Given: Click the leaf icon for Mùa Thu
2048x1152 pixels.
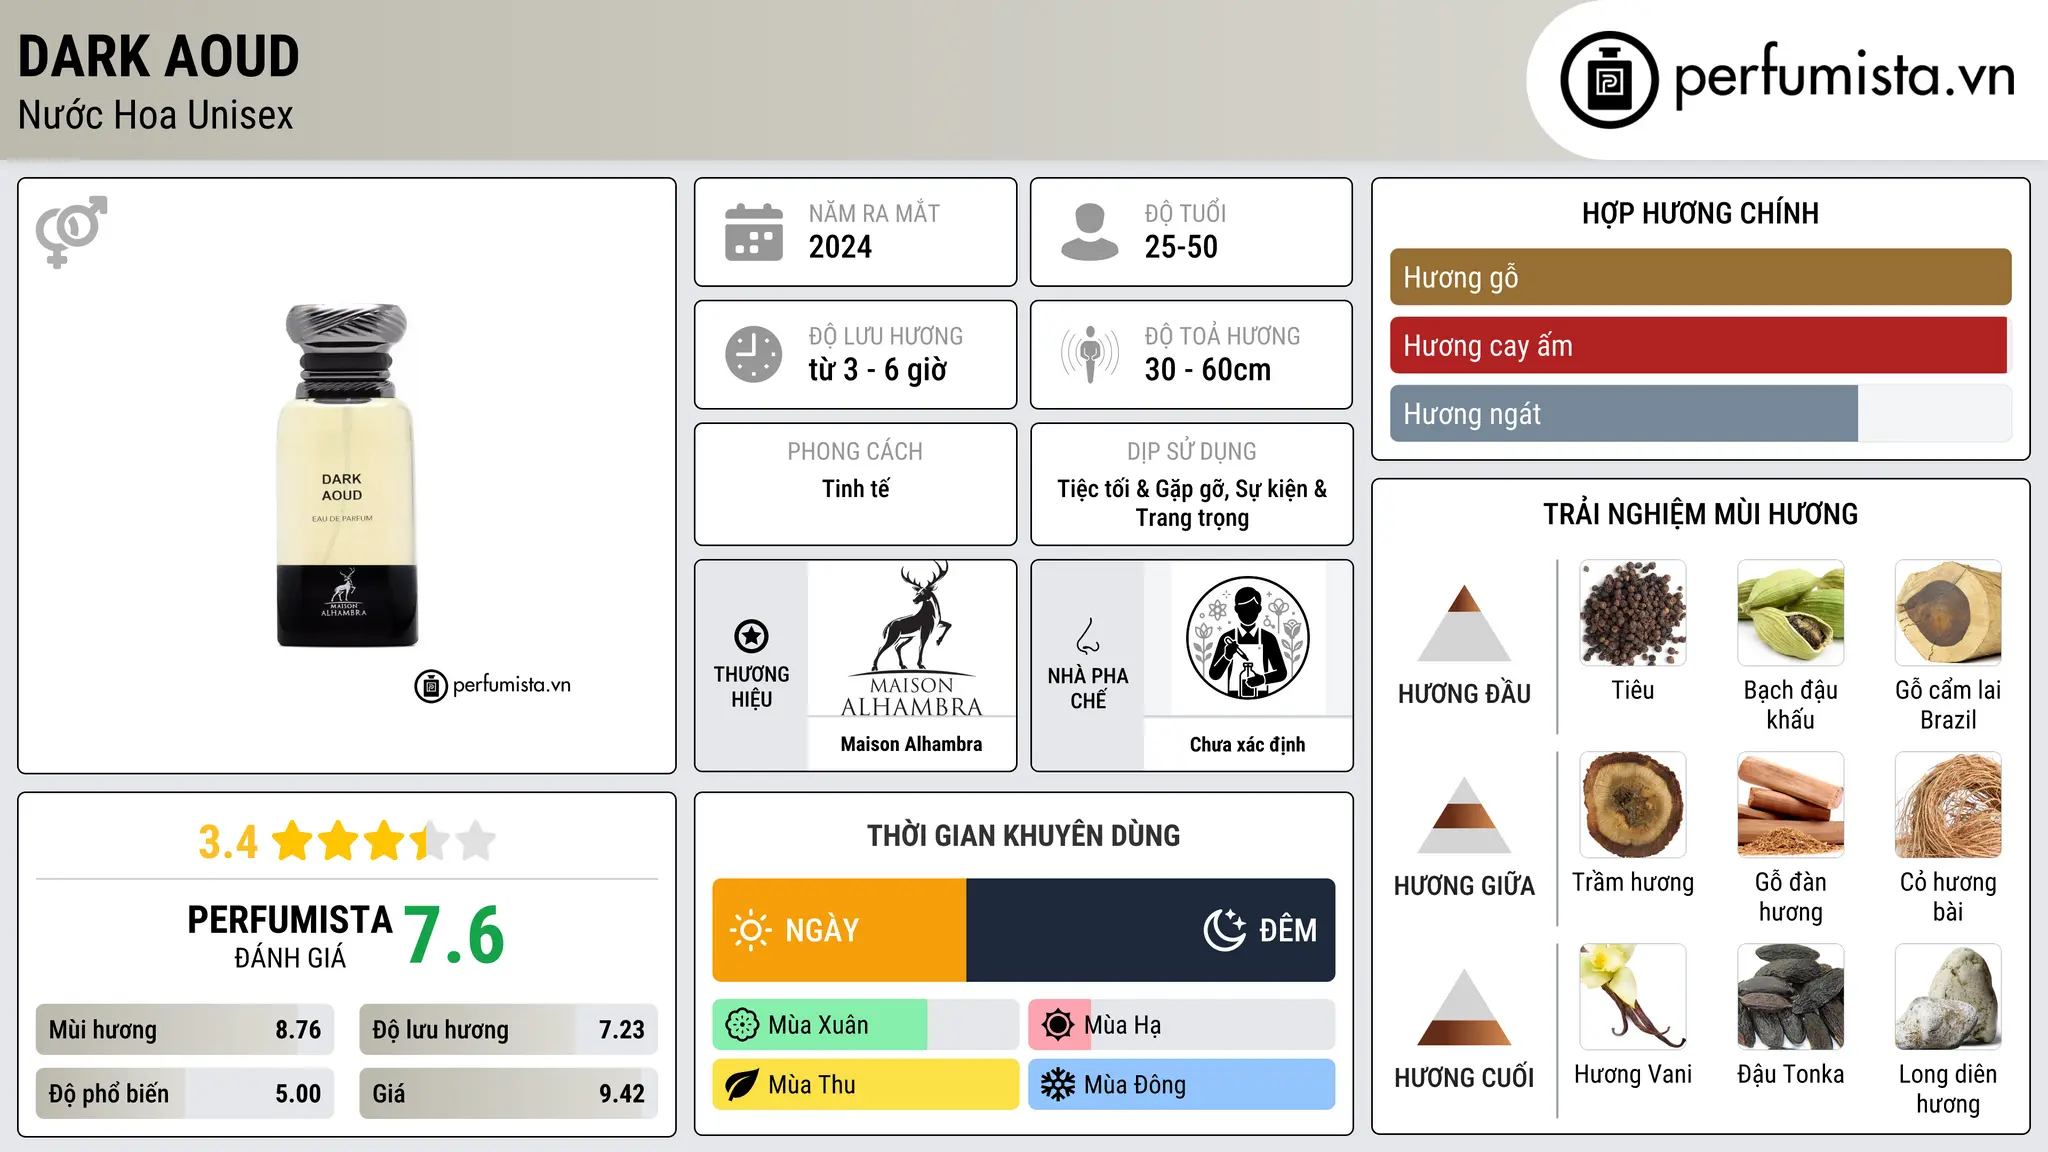Looking at the screenshot, I should [x=742, y=1085].
